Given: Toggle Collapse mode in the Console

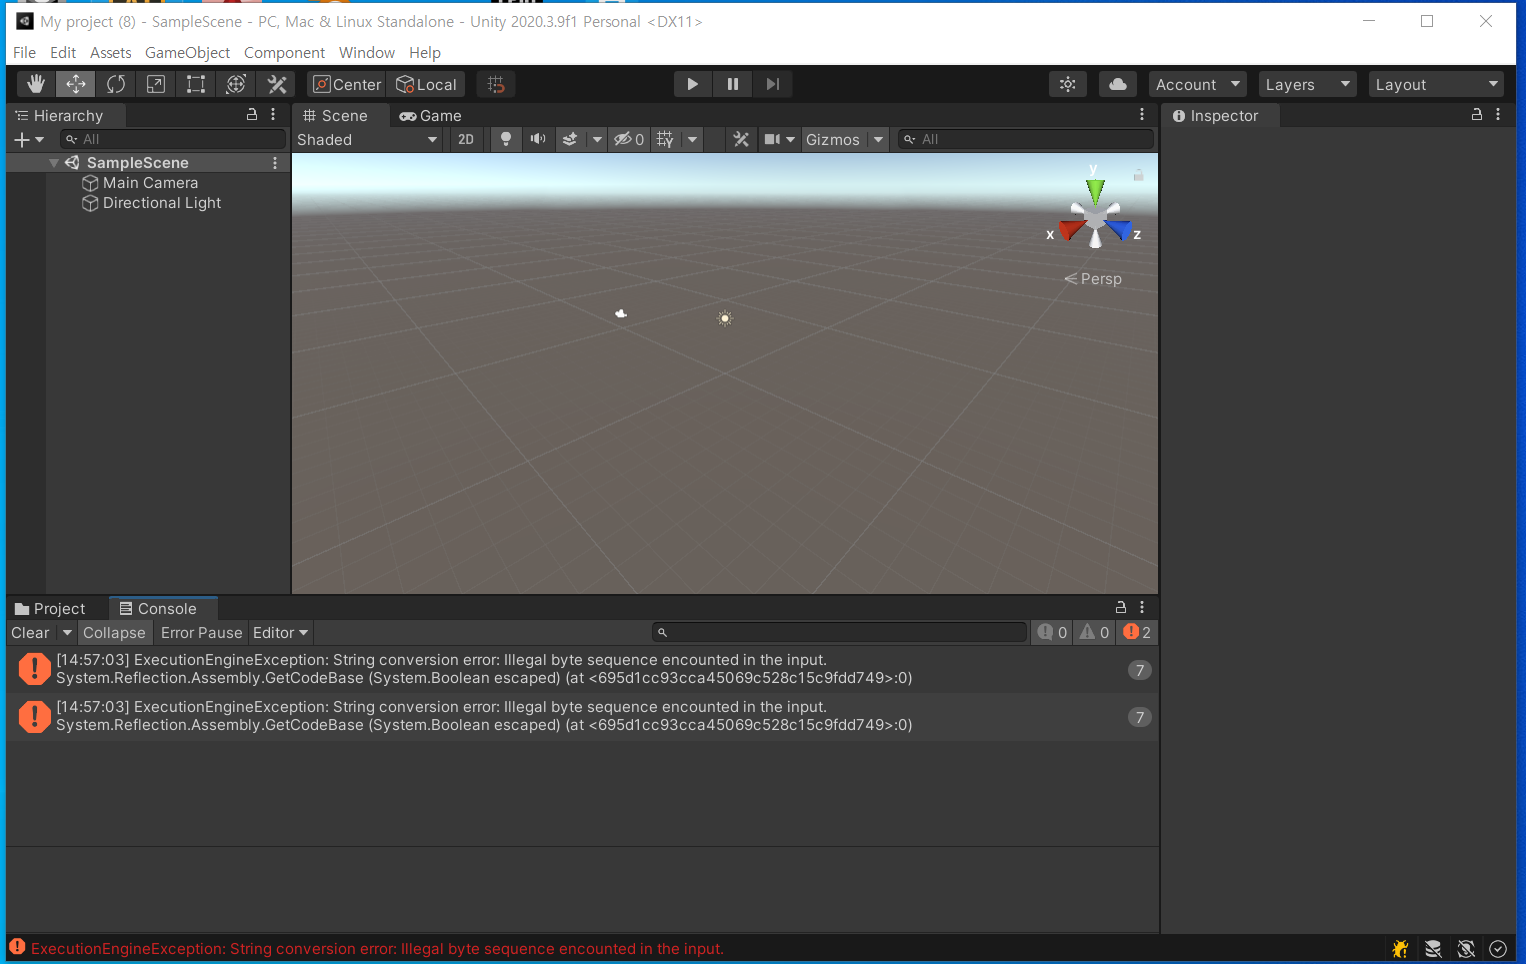Looking at the screenshot, I should [x=114, y=632].
